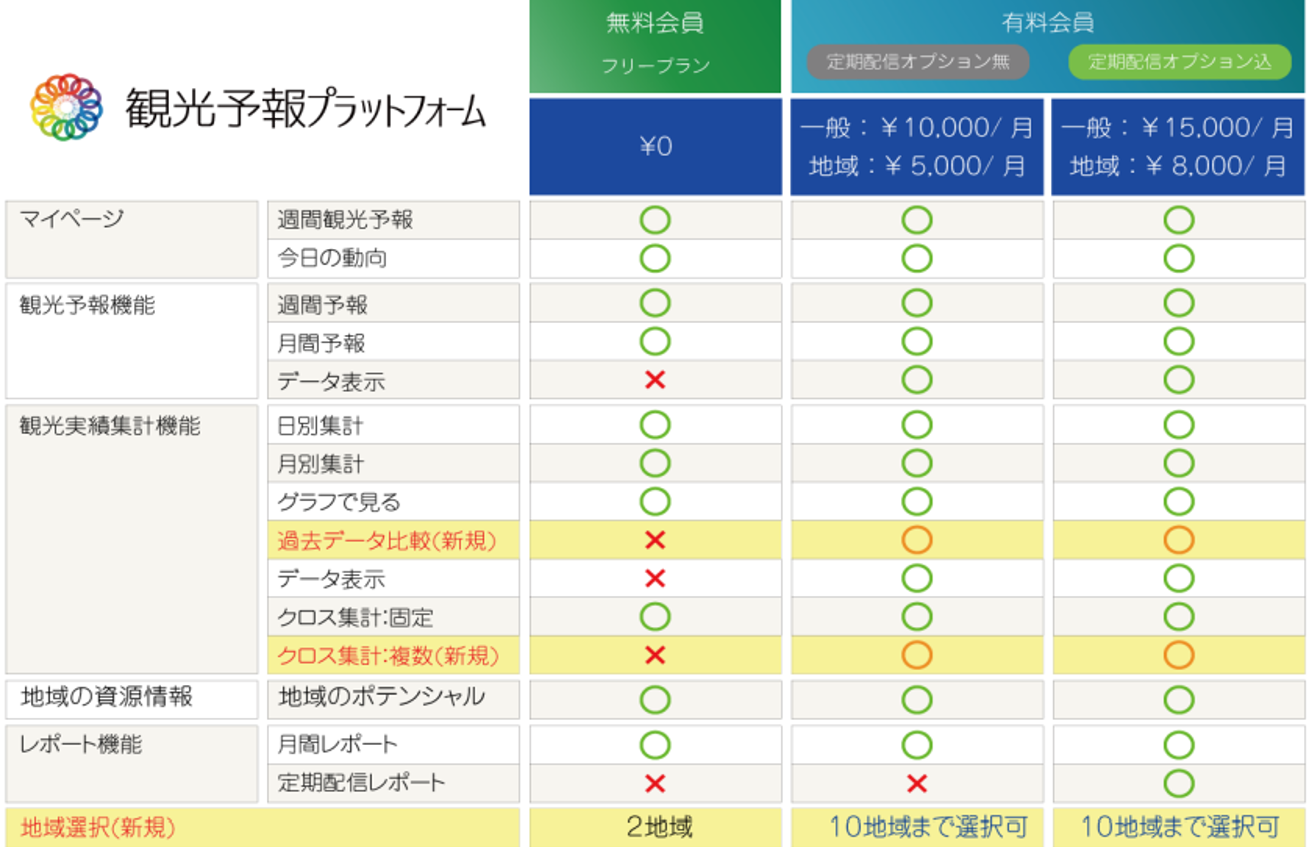Click the 地域選択(新規) row label
This screenshot has height=847, width=1309.
point(100,827)
